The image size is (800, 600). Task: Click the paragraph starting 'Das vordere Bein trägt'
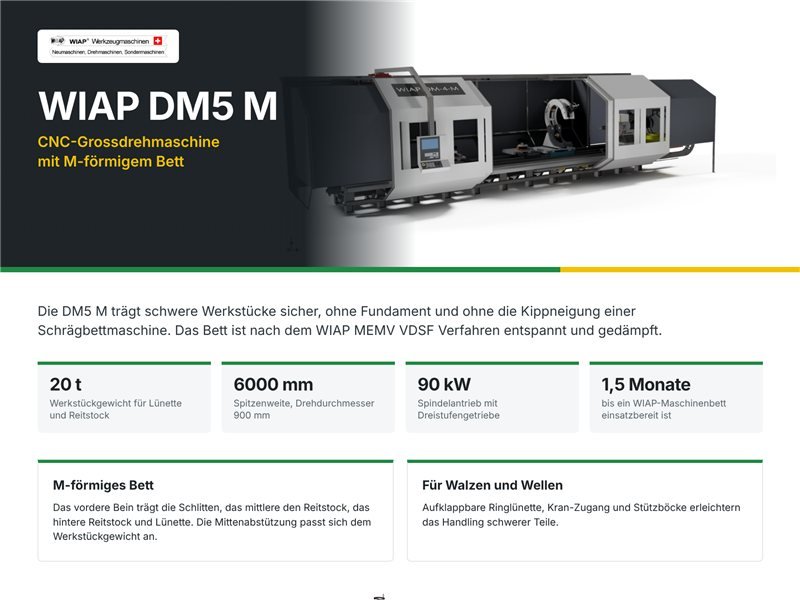[212, 522]
